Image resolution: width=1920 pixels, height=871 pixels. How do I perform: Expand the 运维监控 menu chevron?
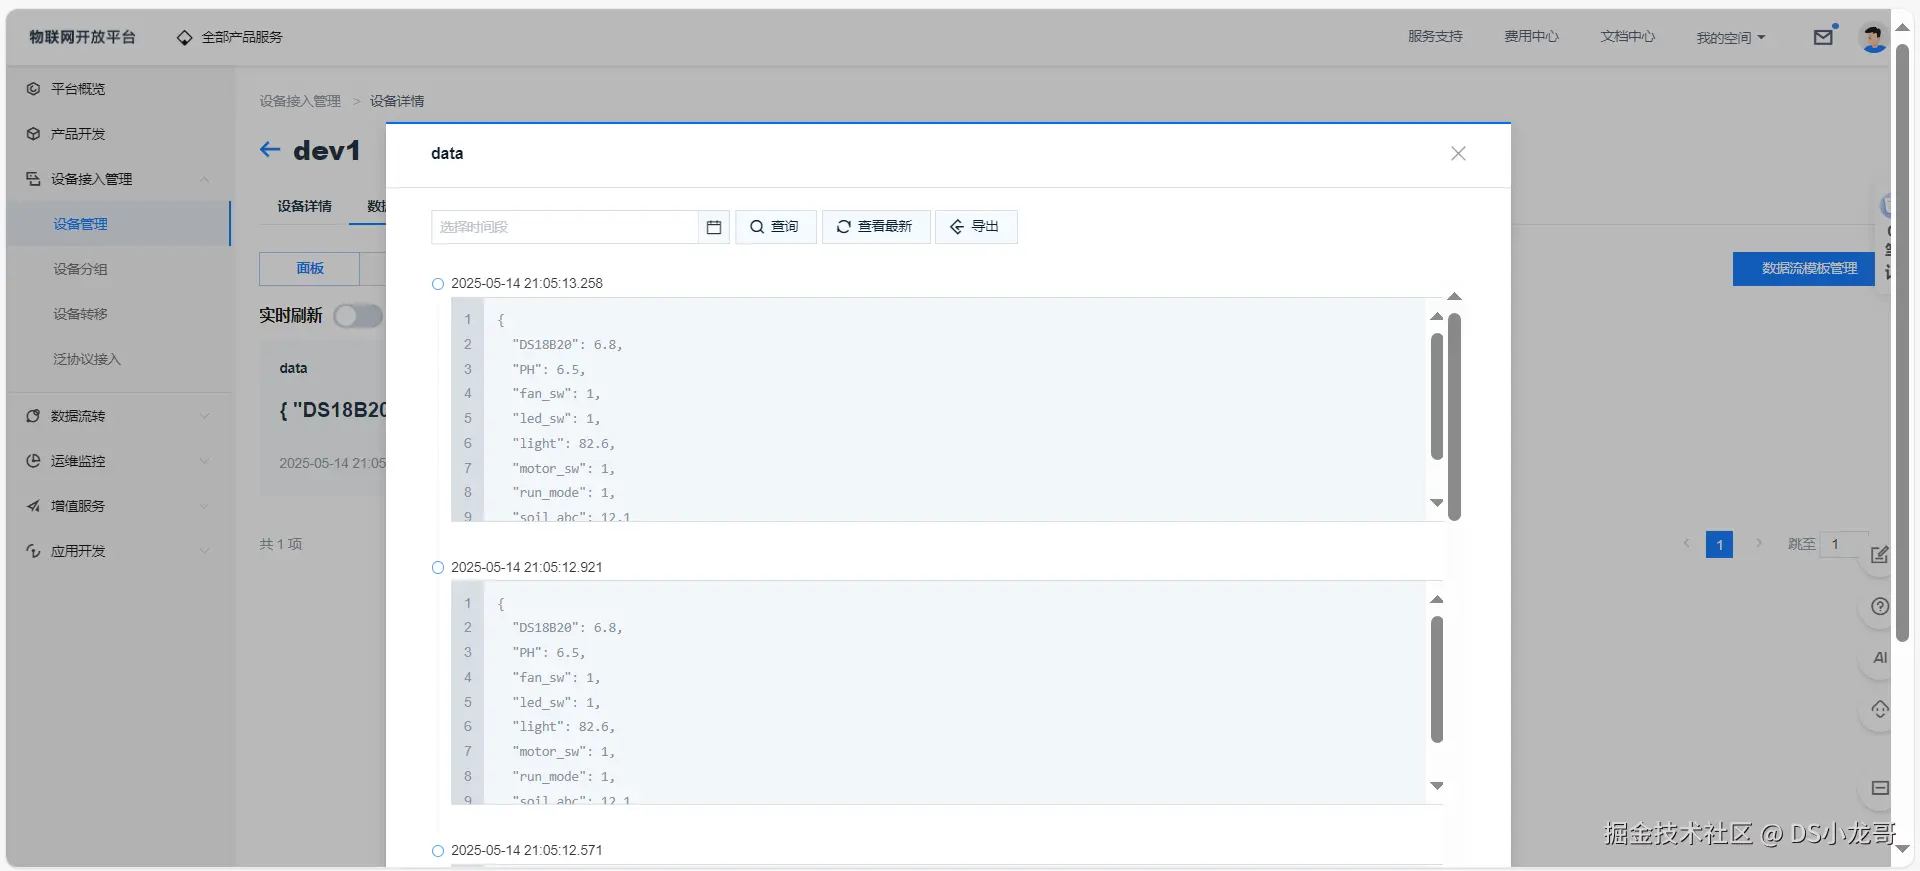pos(205,461)
